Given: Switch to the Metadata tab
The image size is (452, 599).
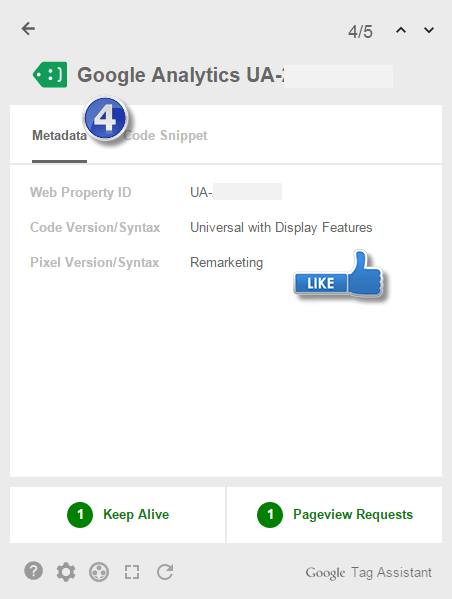Looking at the screenshot, I should [x=59, y=135].
